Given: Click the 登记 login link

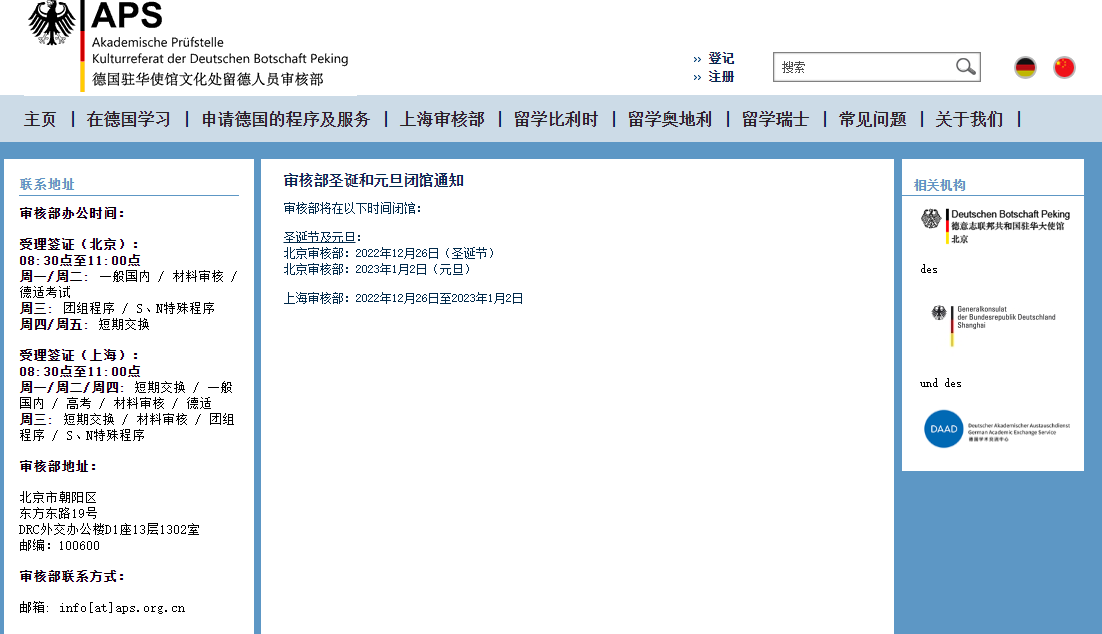Looking at the screenshot, I should click(x=721, y=59).
